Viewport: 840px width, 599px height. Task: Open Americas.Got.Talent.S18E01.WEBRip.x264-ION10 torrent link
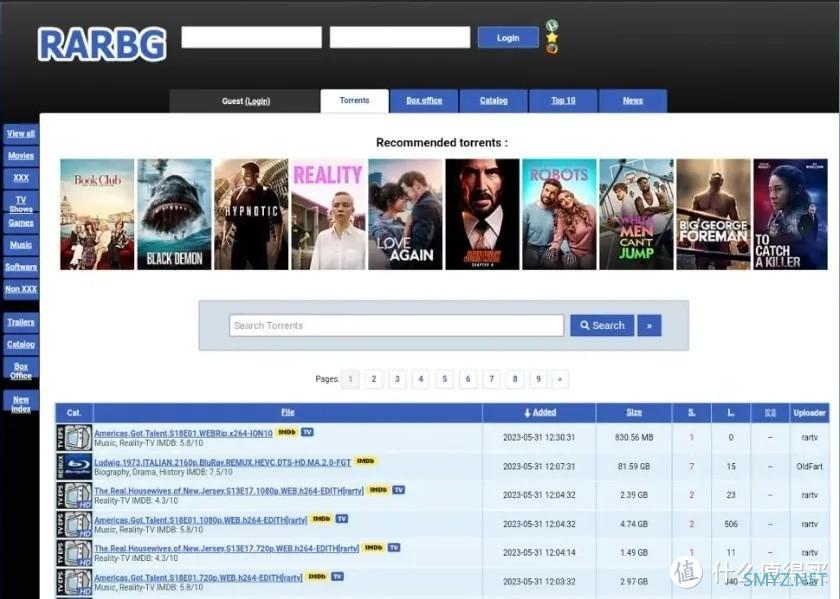click(x=183, y=433)
